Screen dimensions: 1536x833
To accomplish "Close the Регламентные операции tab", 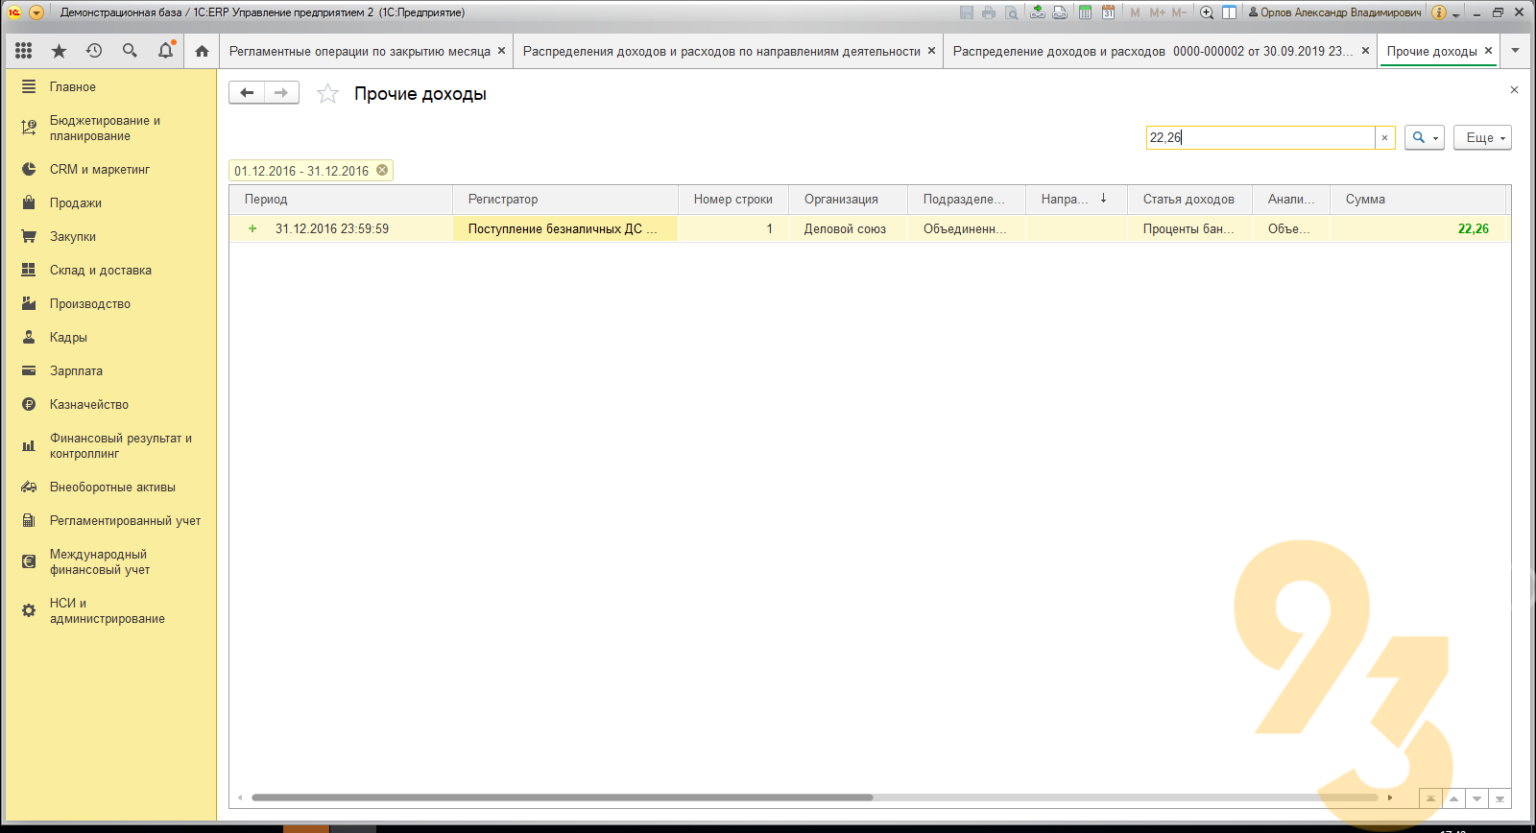I will coord(502,51).
